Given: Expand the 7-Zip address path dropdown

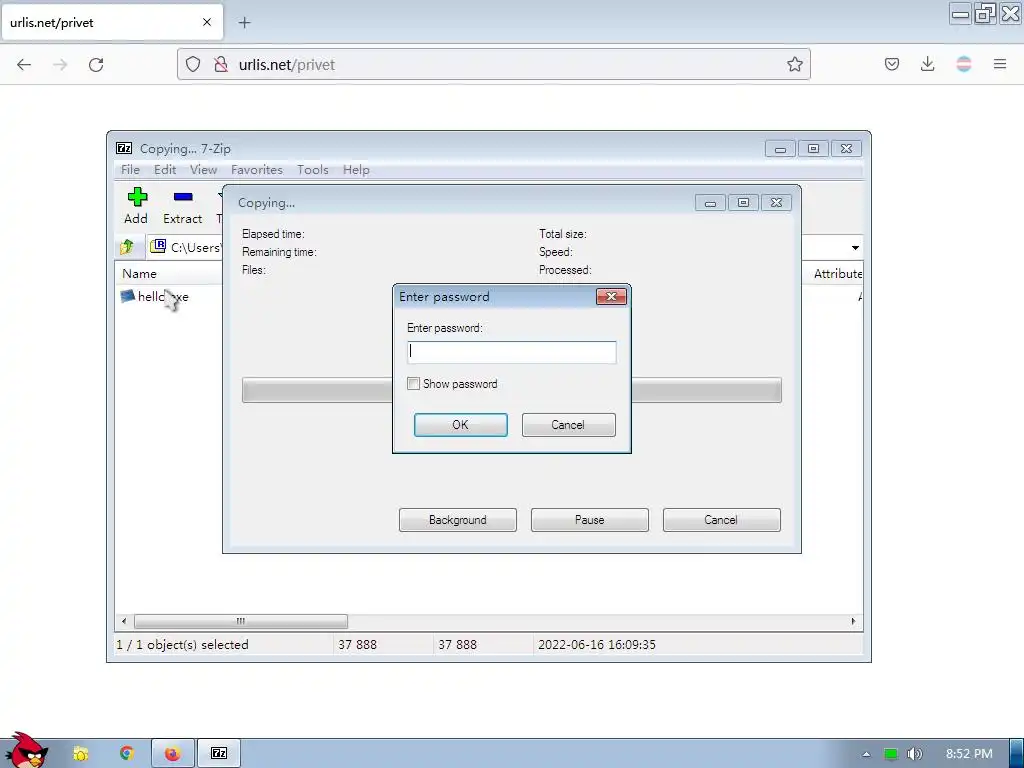Looking at the screenshot, I should pyautogui.click(x=855, y=248).
